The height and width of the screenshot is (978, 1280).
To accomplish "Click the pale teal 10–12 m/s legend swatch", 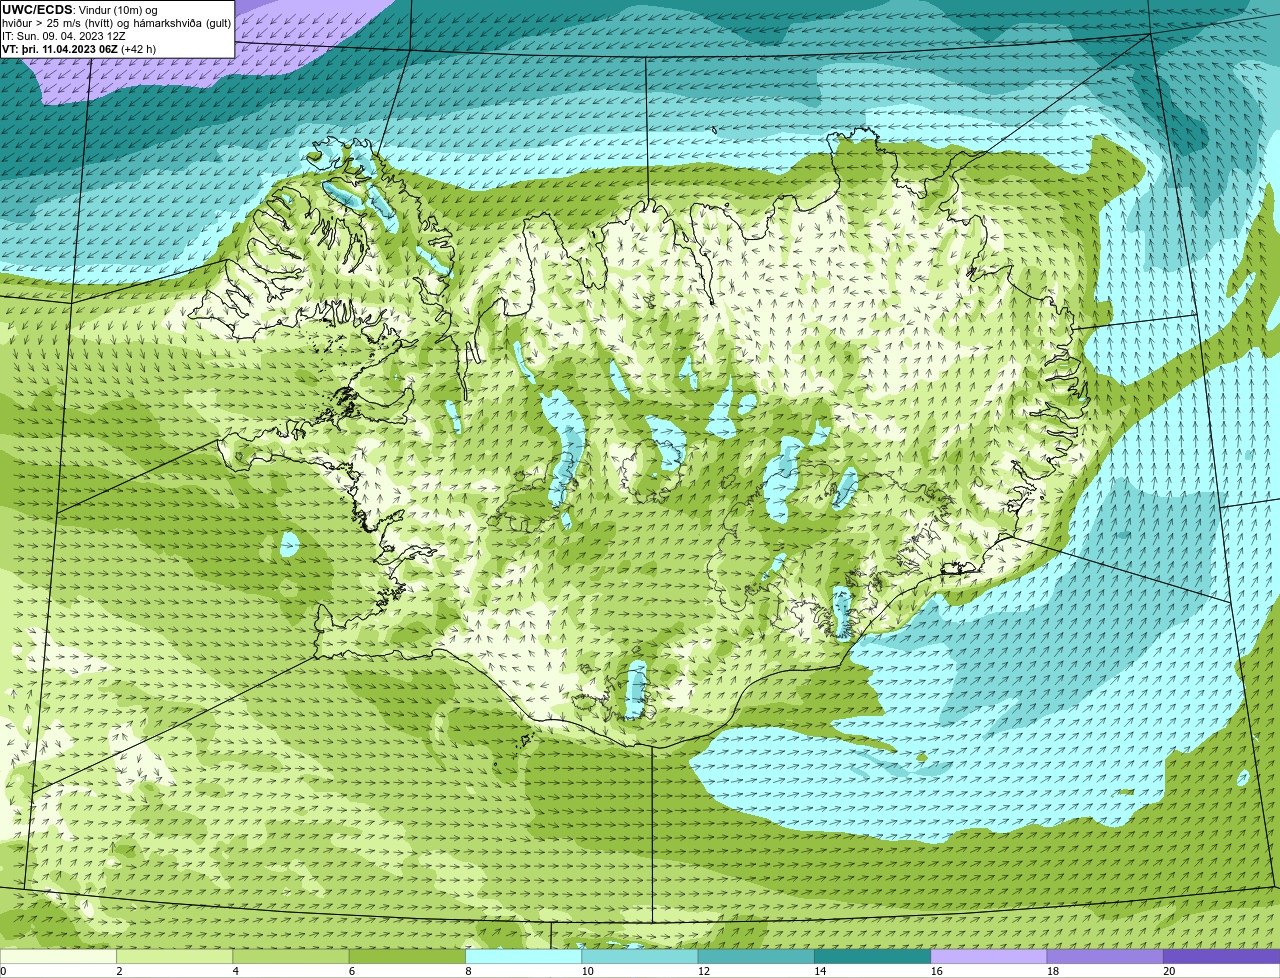I will (x=640, y=957).
